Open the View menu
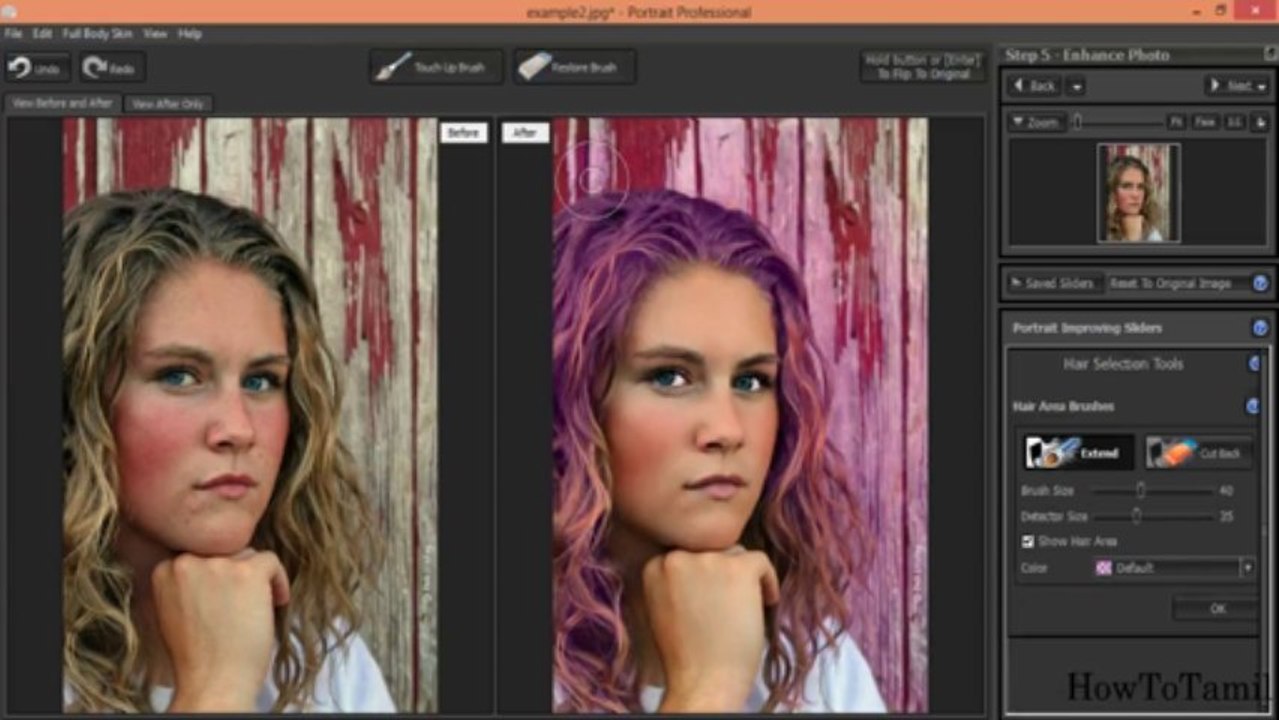Image resolution: width=1279 pixels, height=720 pixels. (155, 33)
